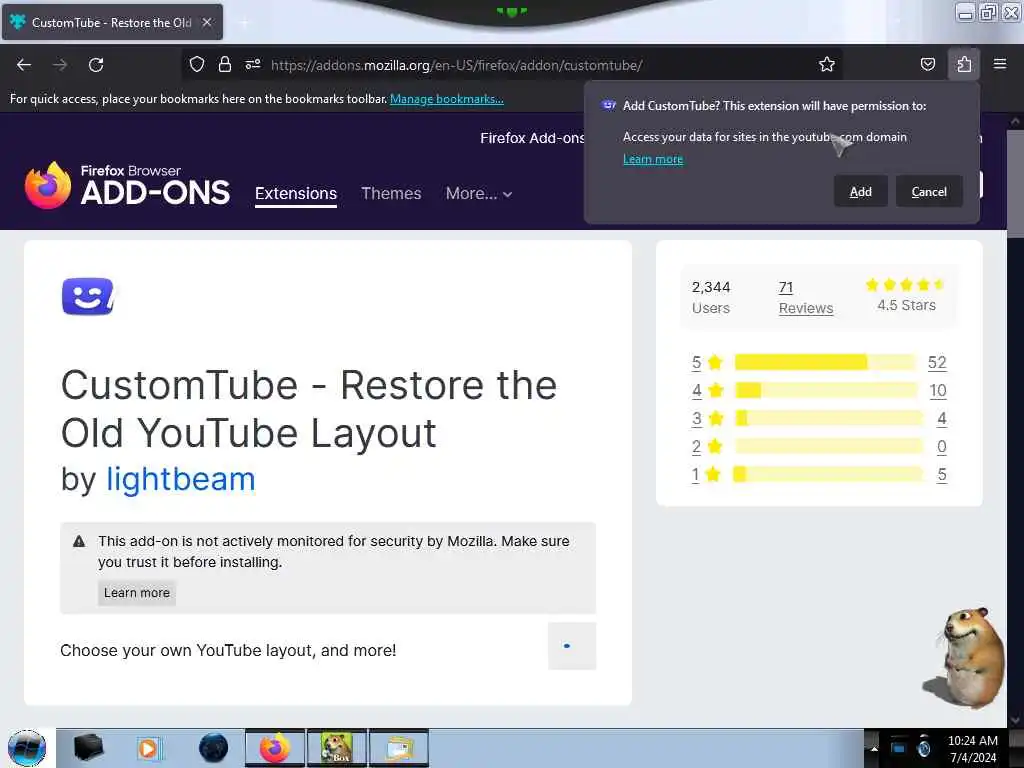
Task: Click the CustomTube smiley extension icon
Action: pos(88,296)
